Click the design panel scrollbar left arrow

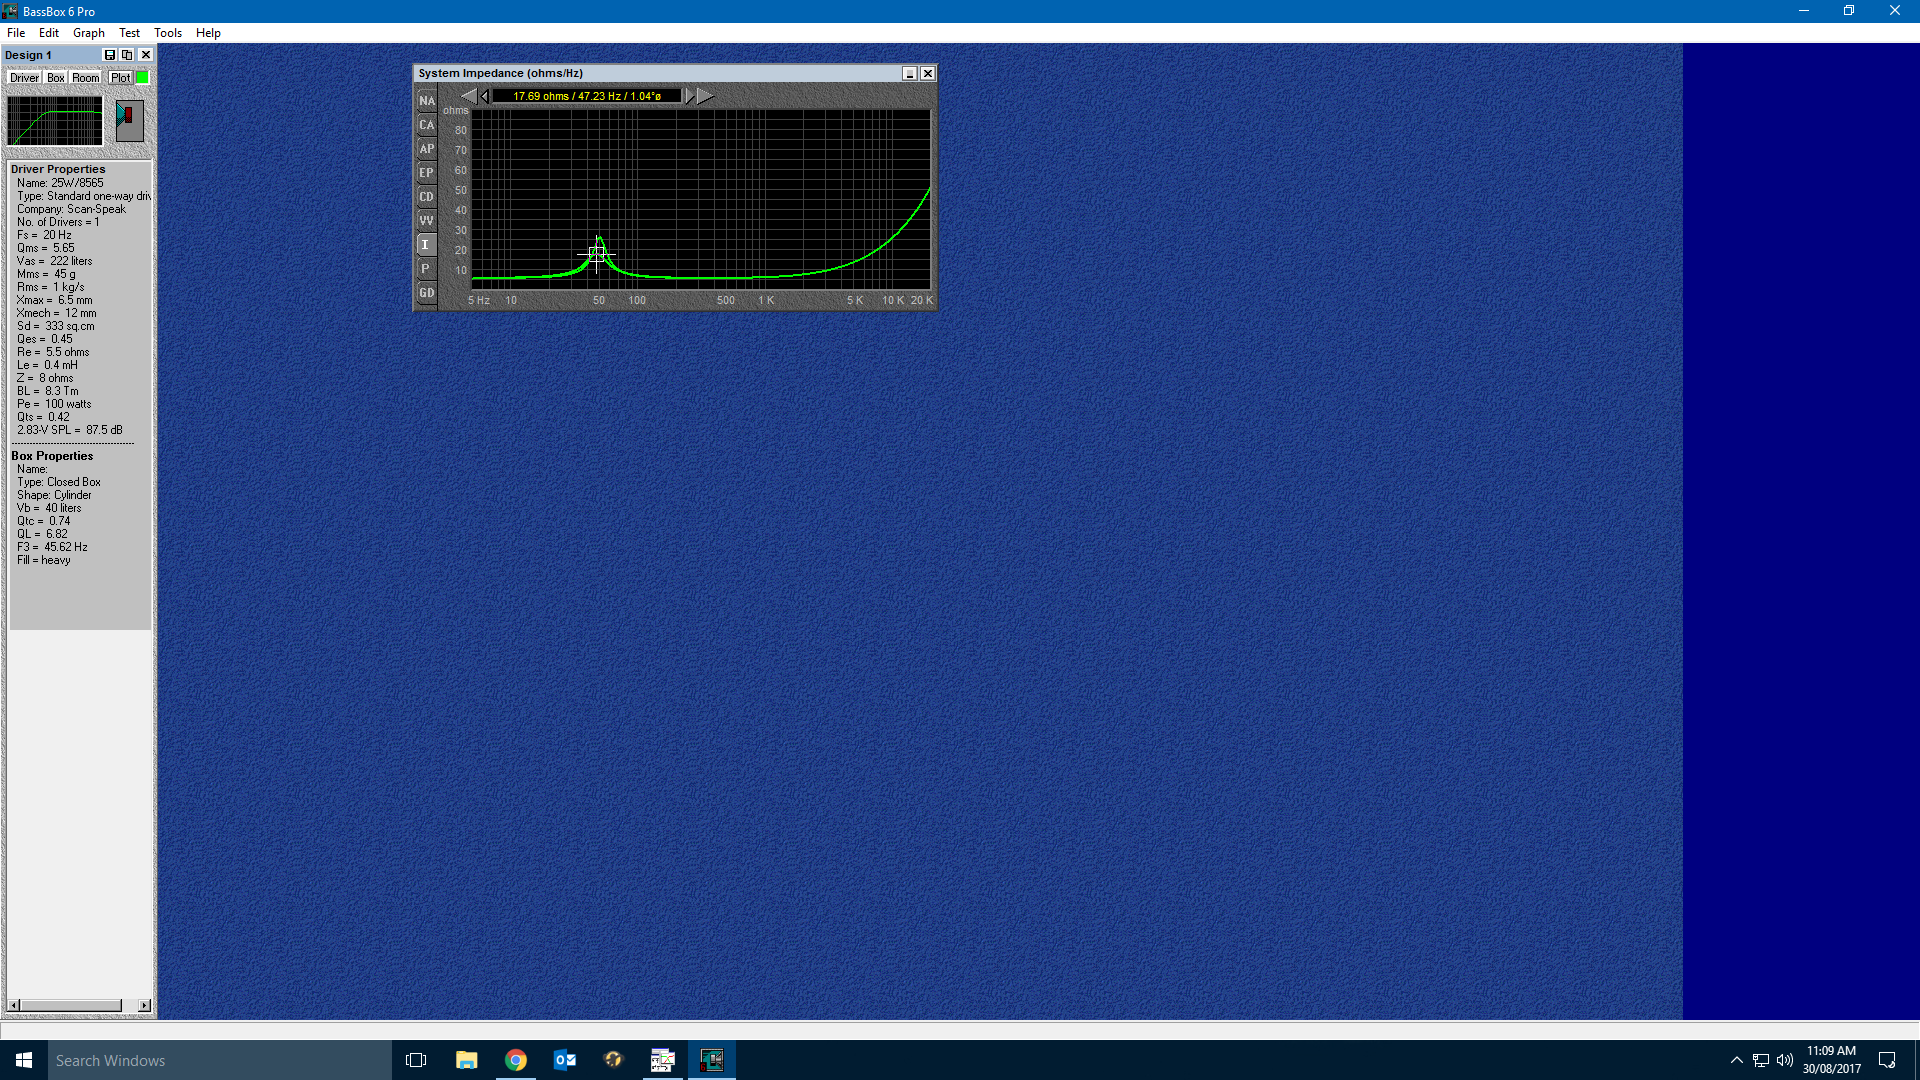tap(14, 1005)
